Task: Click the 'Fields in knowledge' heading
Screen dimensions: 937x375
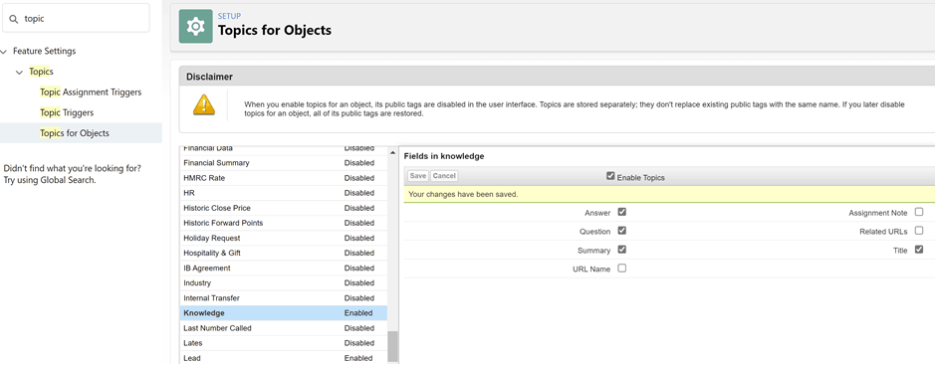Action: [444, 156]
